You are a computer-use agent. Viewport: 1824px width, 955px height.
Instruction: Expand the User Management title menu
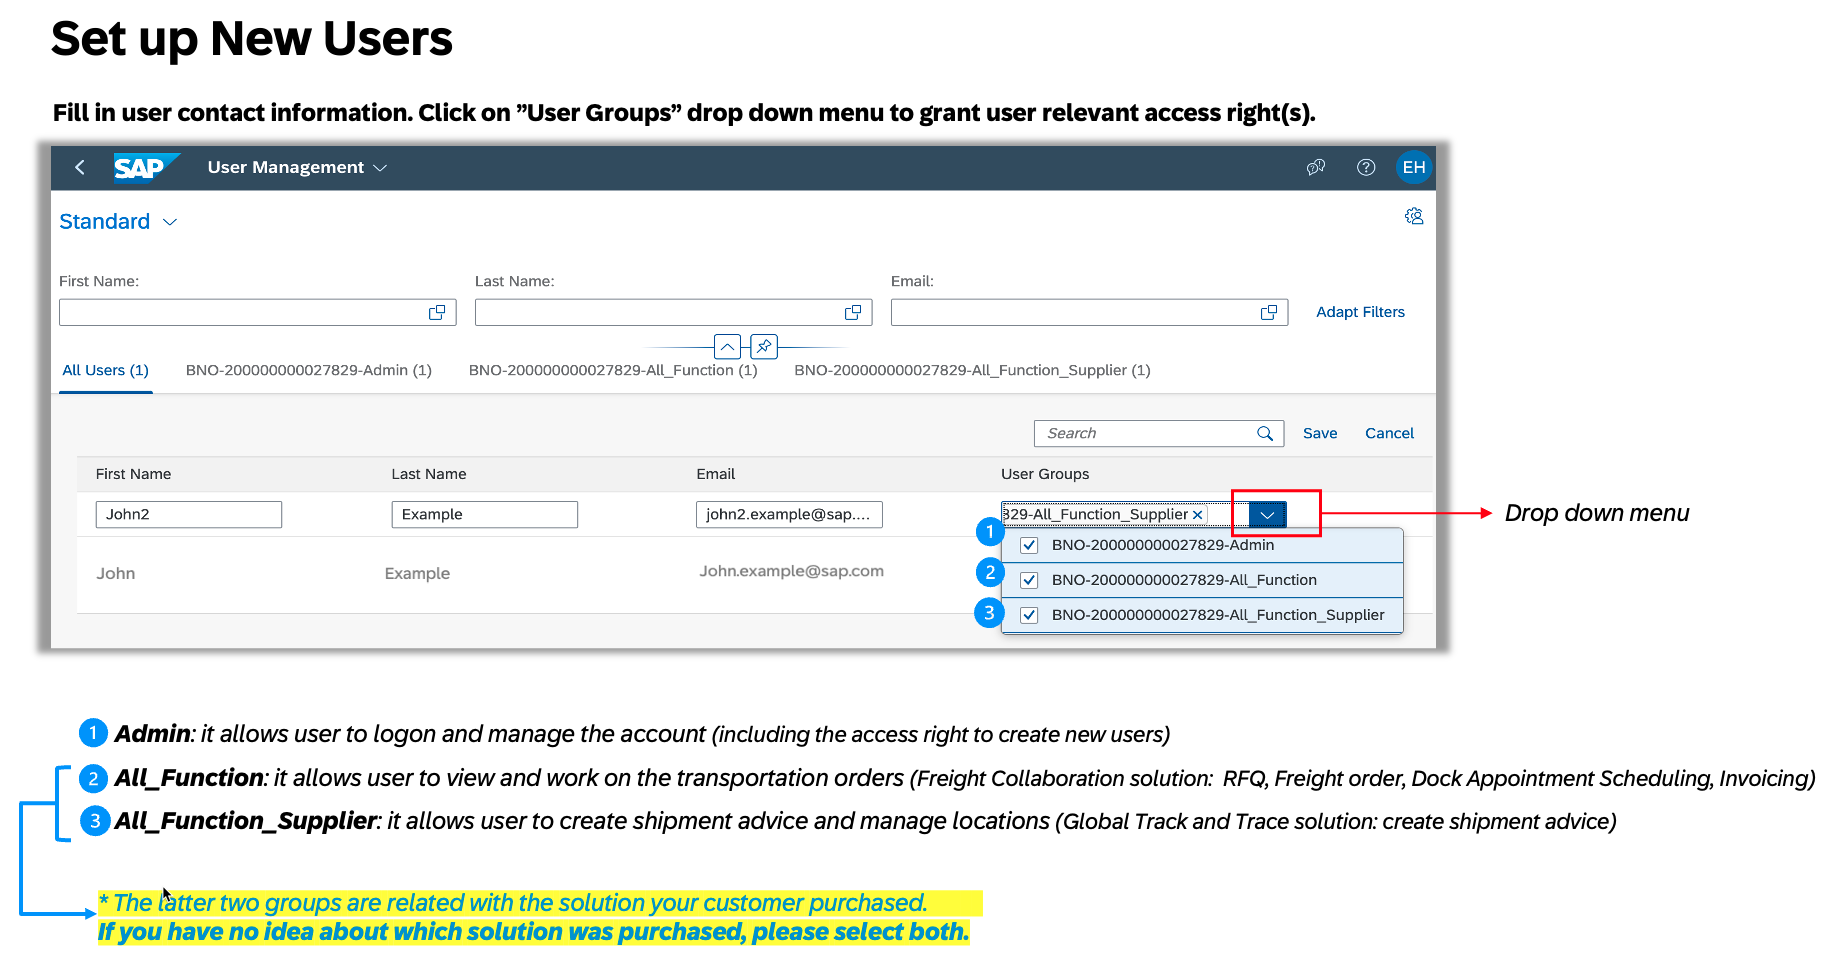click(380, 168)
